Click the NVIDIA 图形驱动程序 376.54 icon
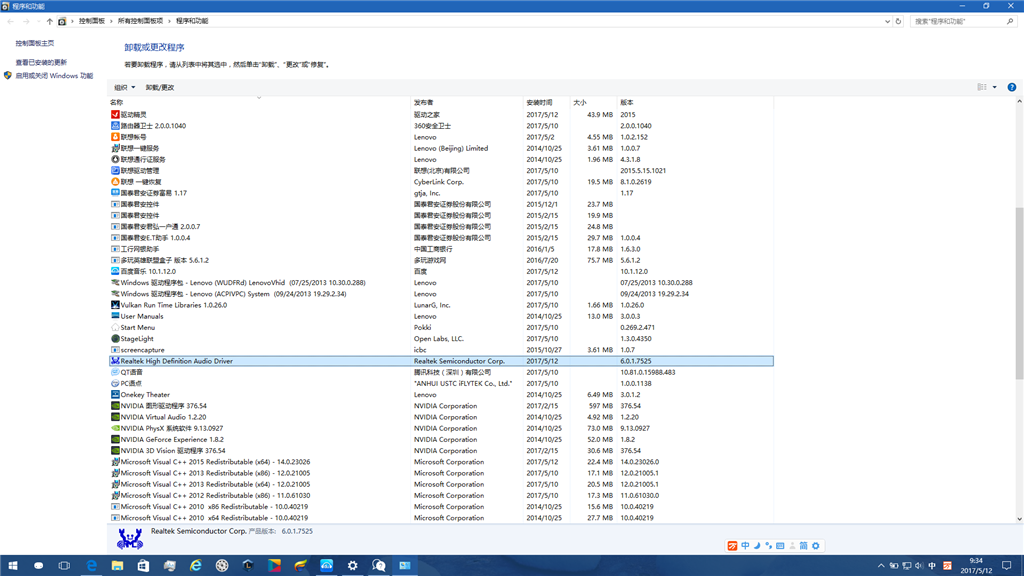The width and height of the screenshot is (1024, 576). (x=115, y=406)
